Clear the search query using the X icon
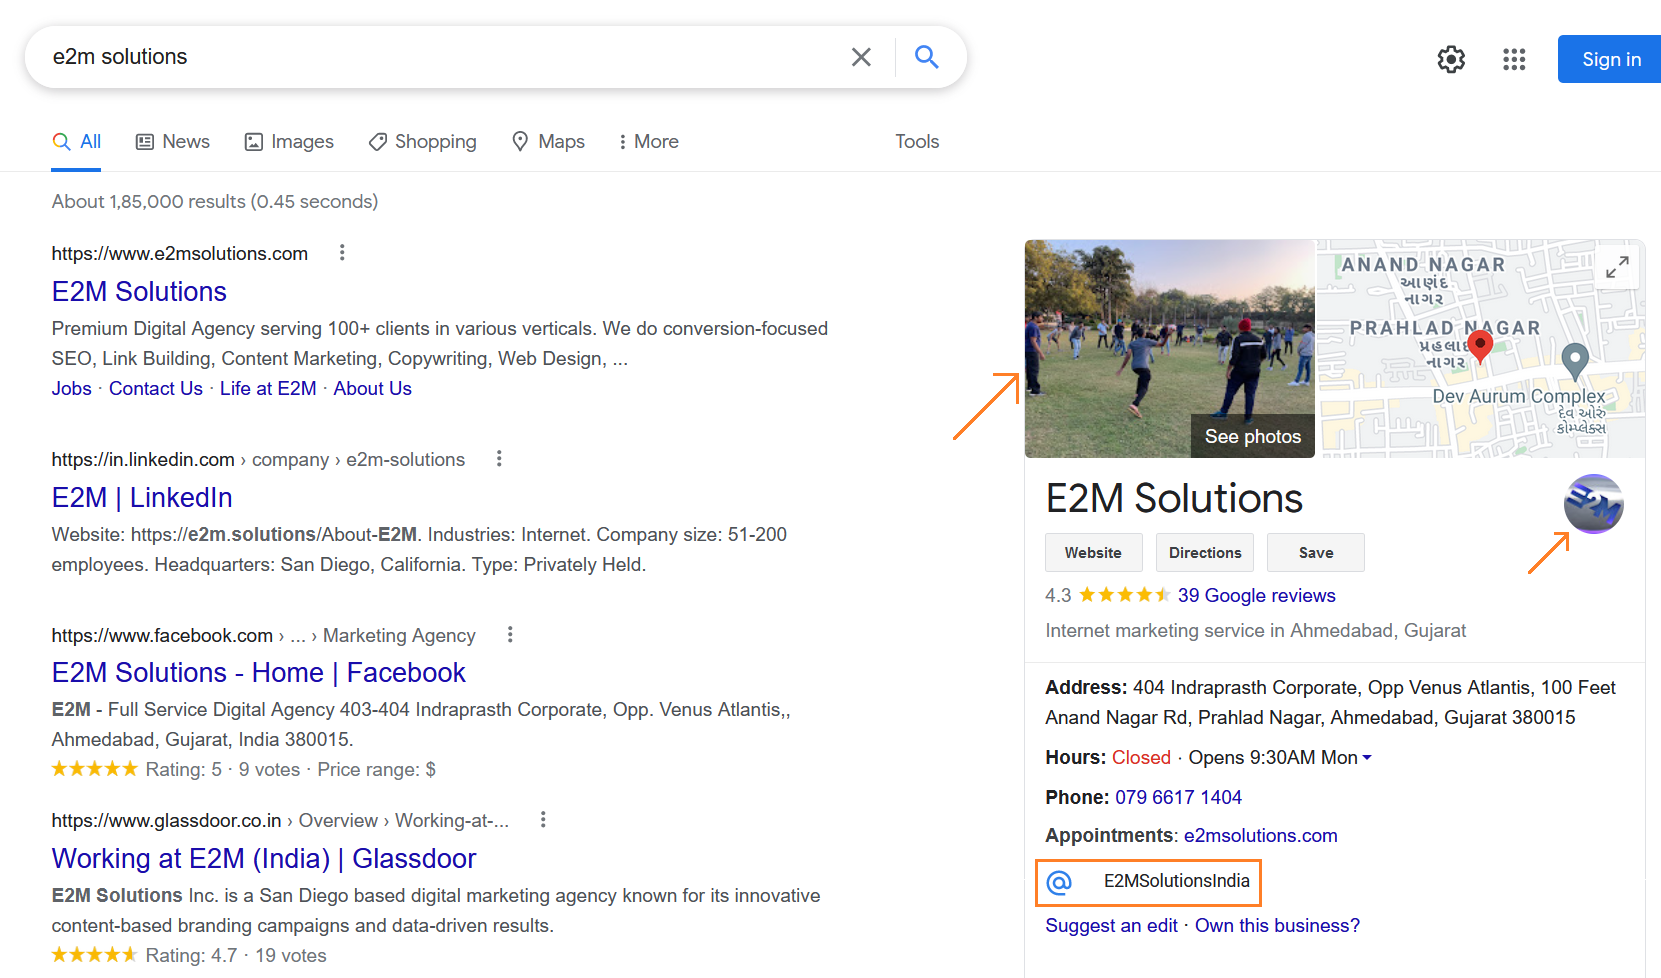 [861, 57]
